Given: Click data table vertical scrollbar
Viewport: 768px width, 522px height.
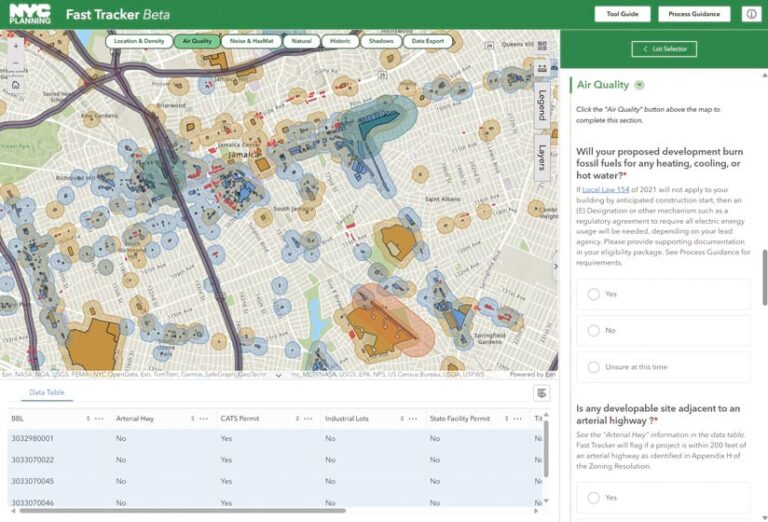Looking at the screenshot, I should coord(546,448).
